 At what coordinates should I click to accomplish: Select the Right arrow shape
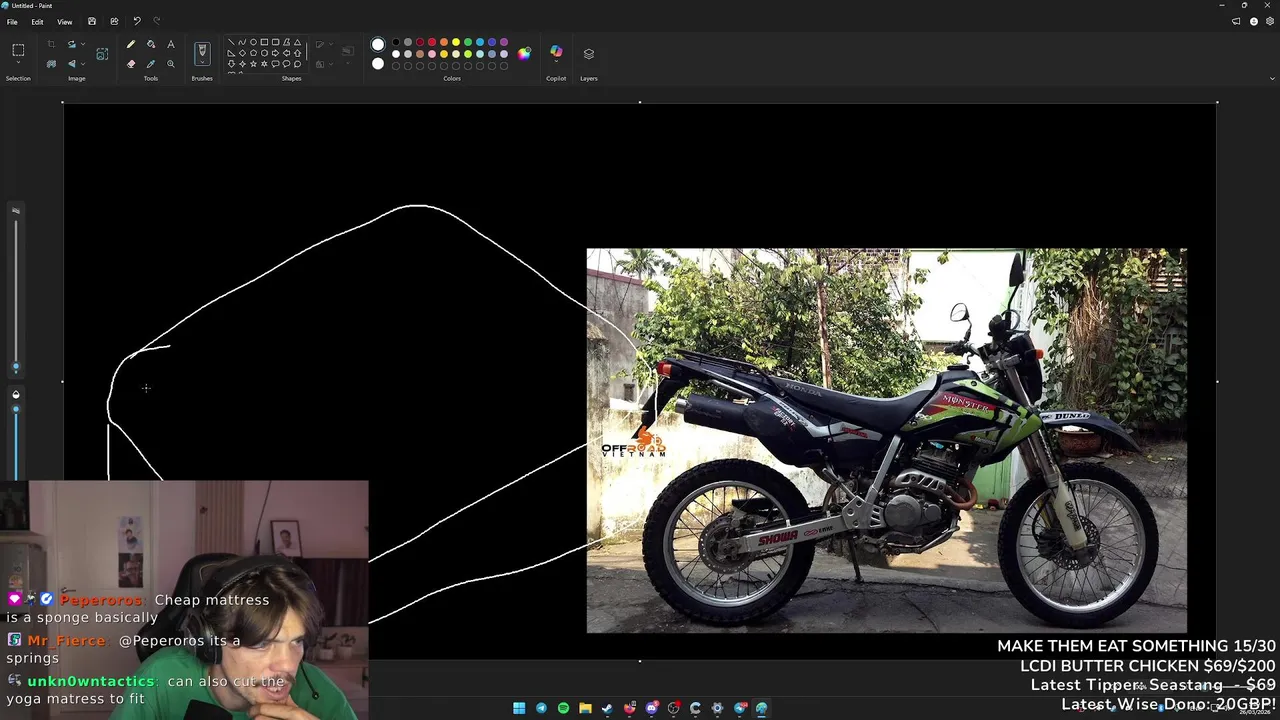click(x=275, y=53)
